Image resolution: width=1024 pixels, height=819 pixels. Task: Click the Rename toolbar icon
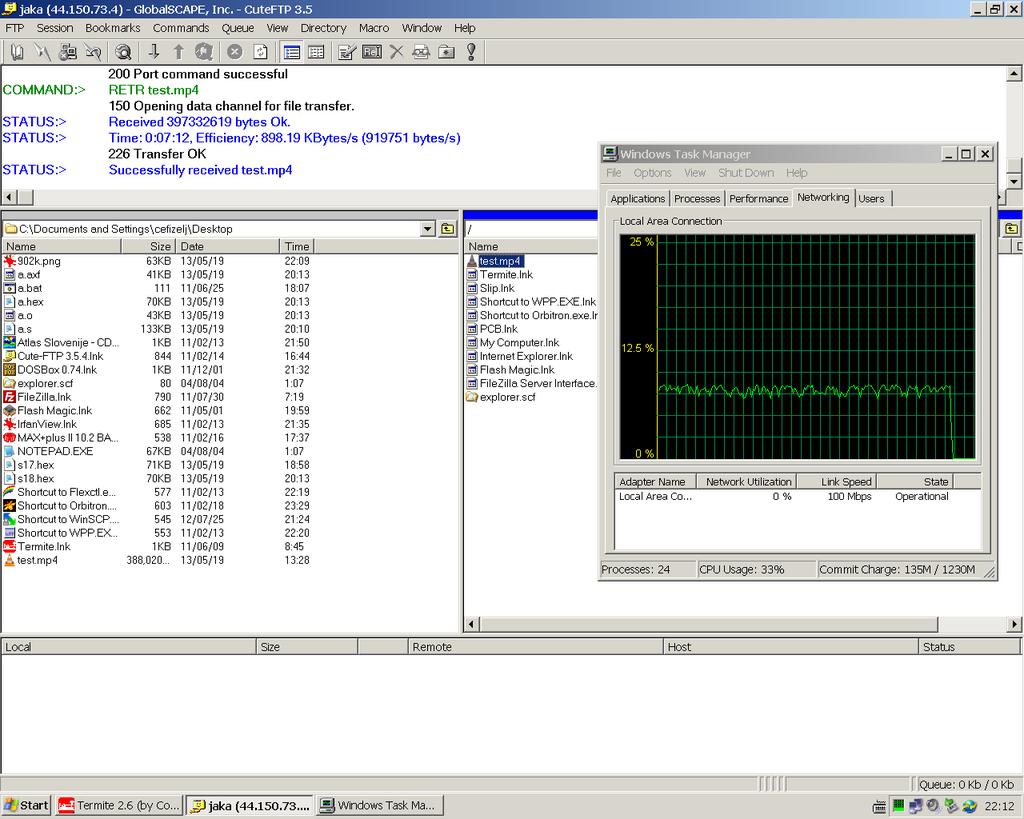[372, 52]
